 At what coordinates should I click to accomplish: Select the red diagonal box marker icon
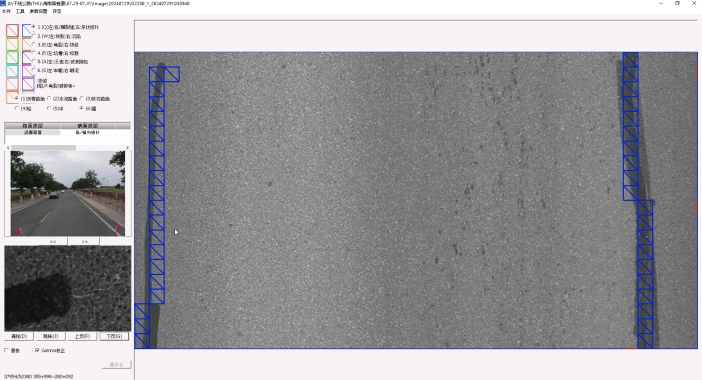[x=12, y=30]
